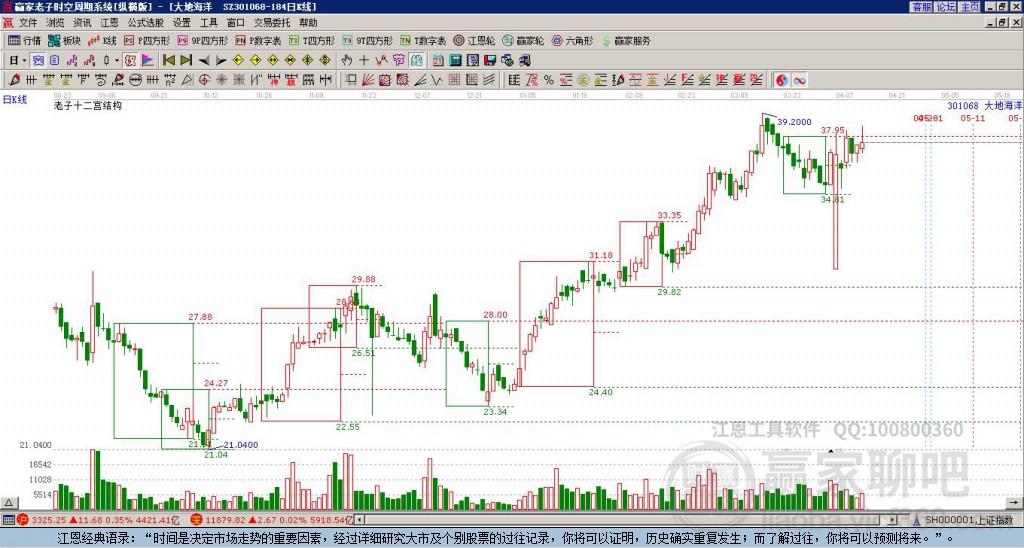Select the crosshair cursor tool
This screenshot has height=548, width=1024.
pyautogui.click(x=364, y=61)
